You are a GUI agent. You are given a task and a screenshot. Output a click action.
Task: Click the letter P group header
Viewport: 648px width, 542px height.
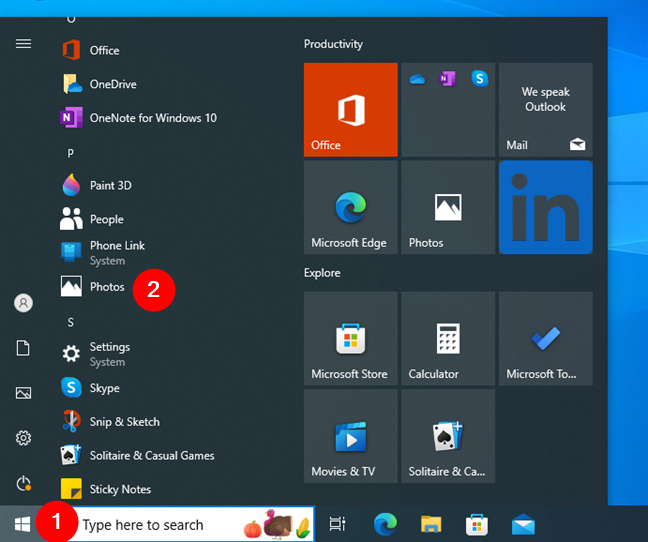[71, 154]
